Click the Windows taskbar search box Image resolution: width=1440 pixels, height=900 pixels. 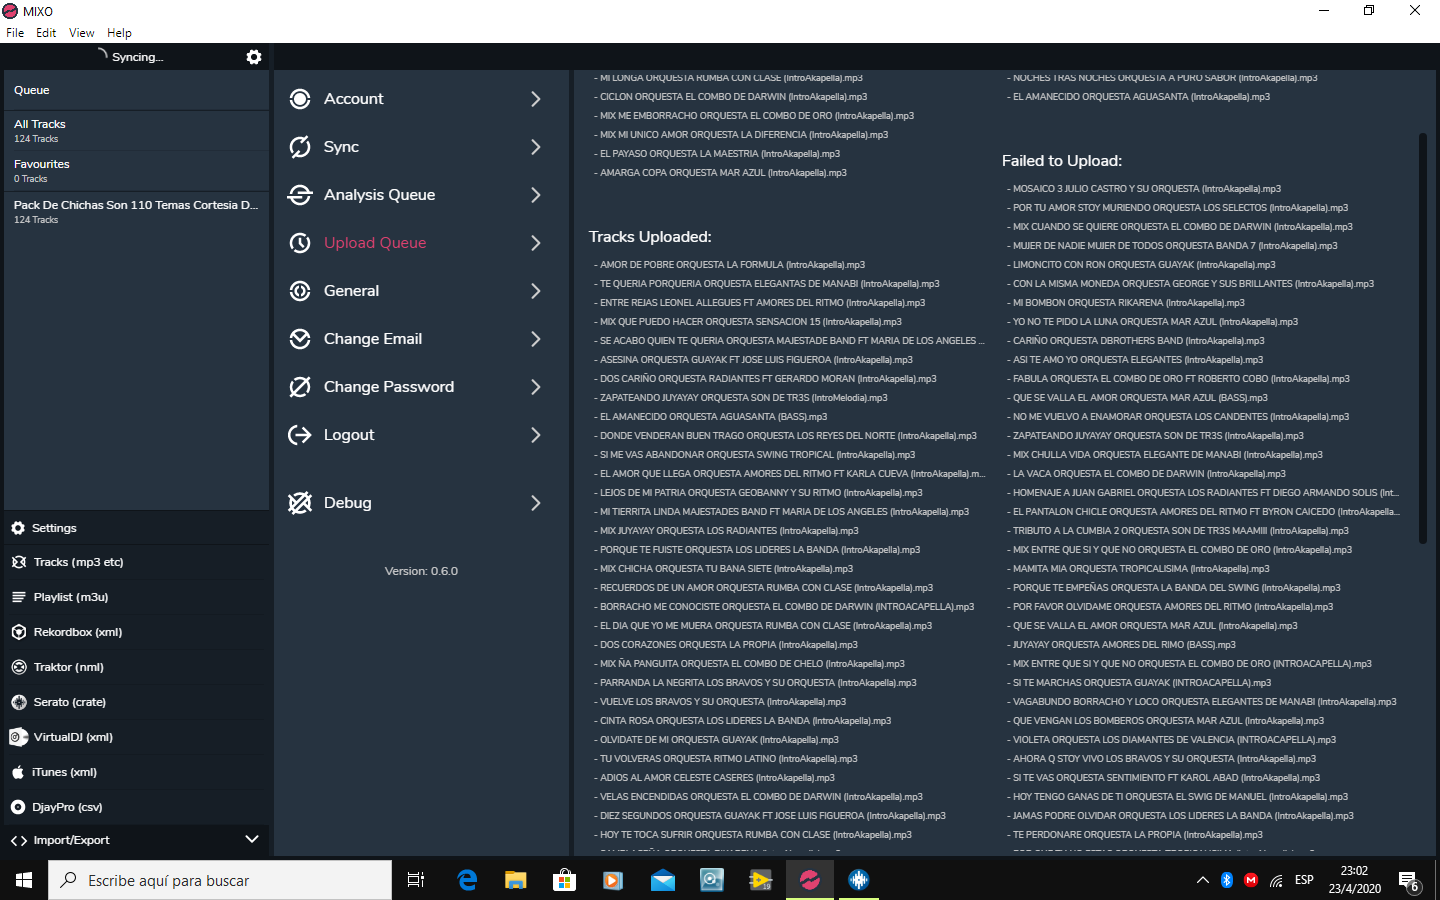coord(220,880)
